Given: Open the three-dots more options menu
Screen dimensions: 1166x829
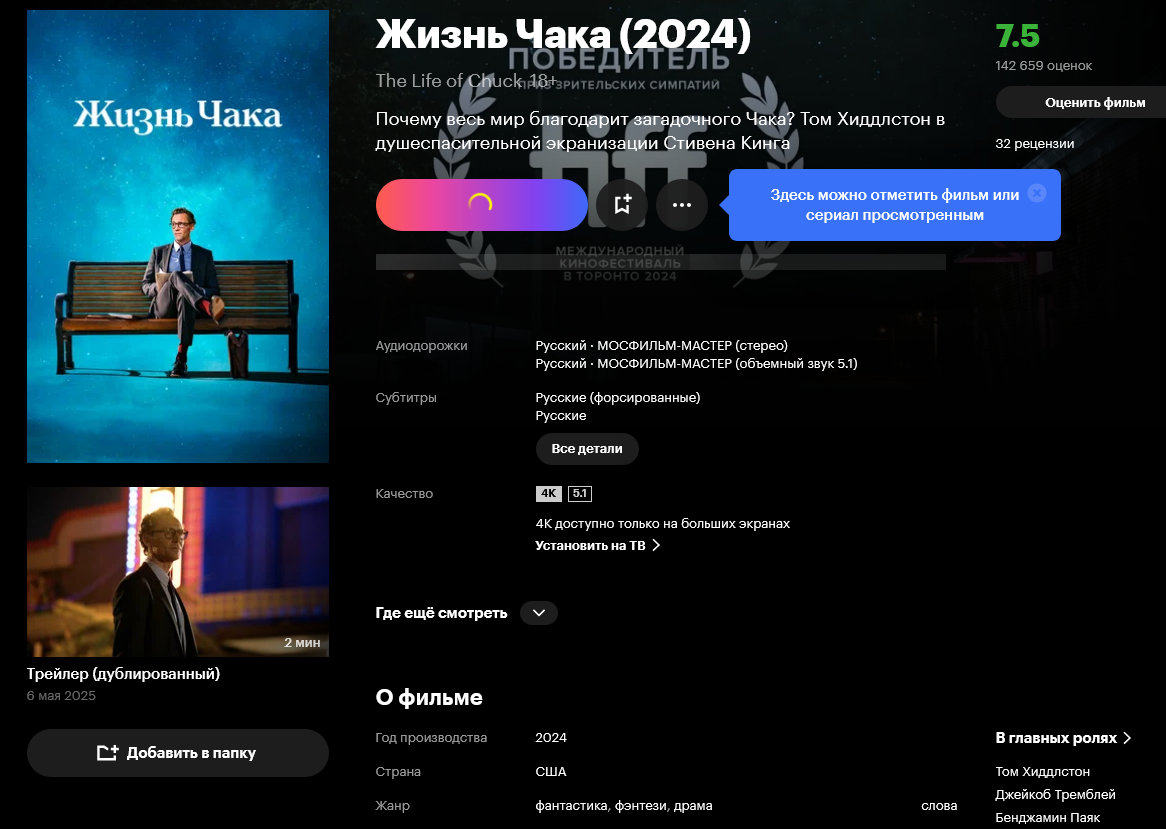Looking at the screenshot, I should [x=682, y=204].
